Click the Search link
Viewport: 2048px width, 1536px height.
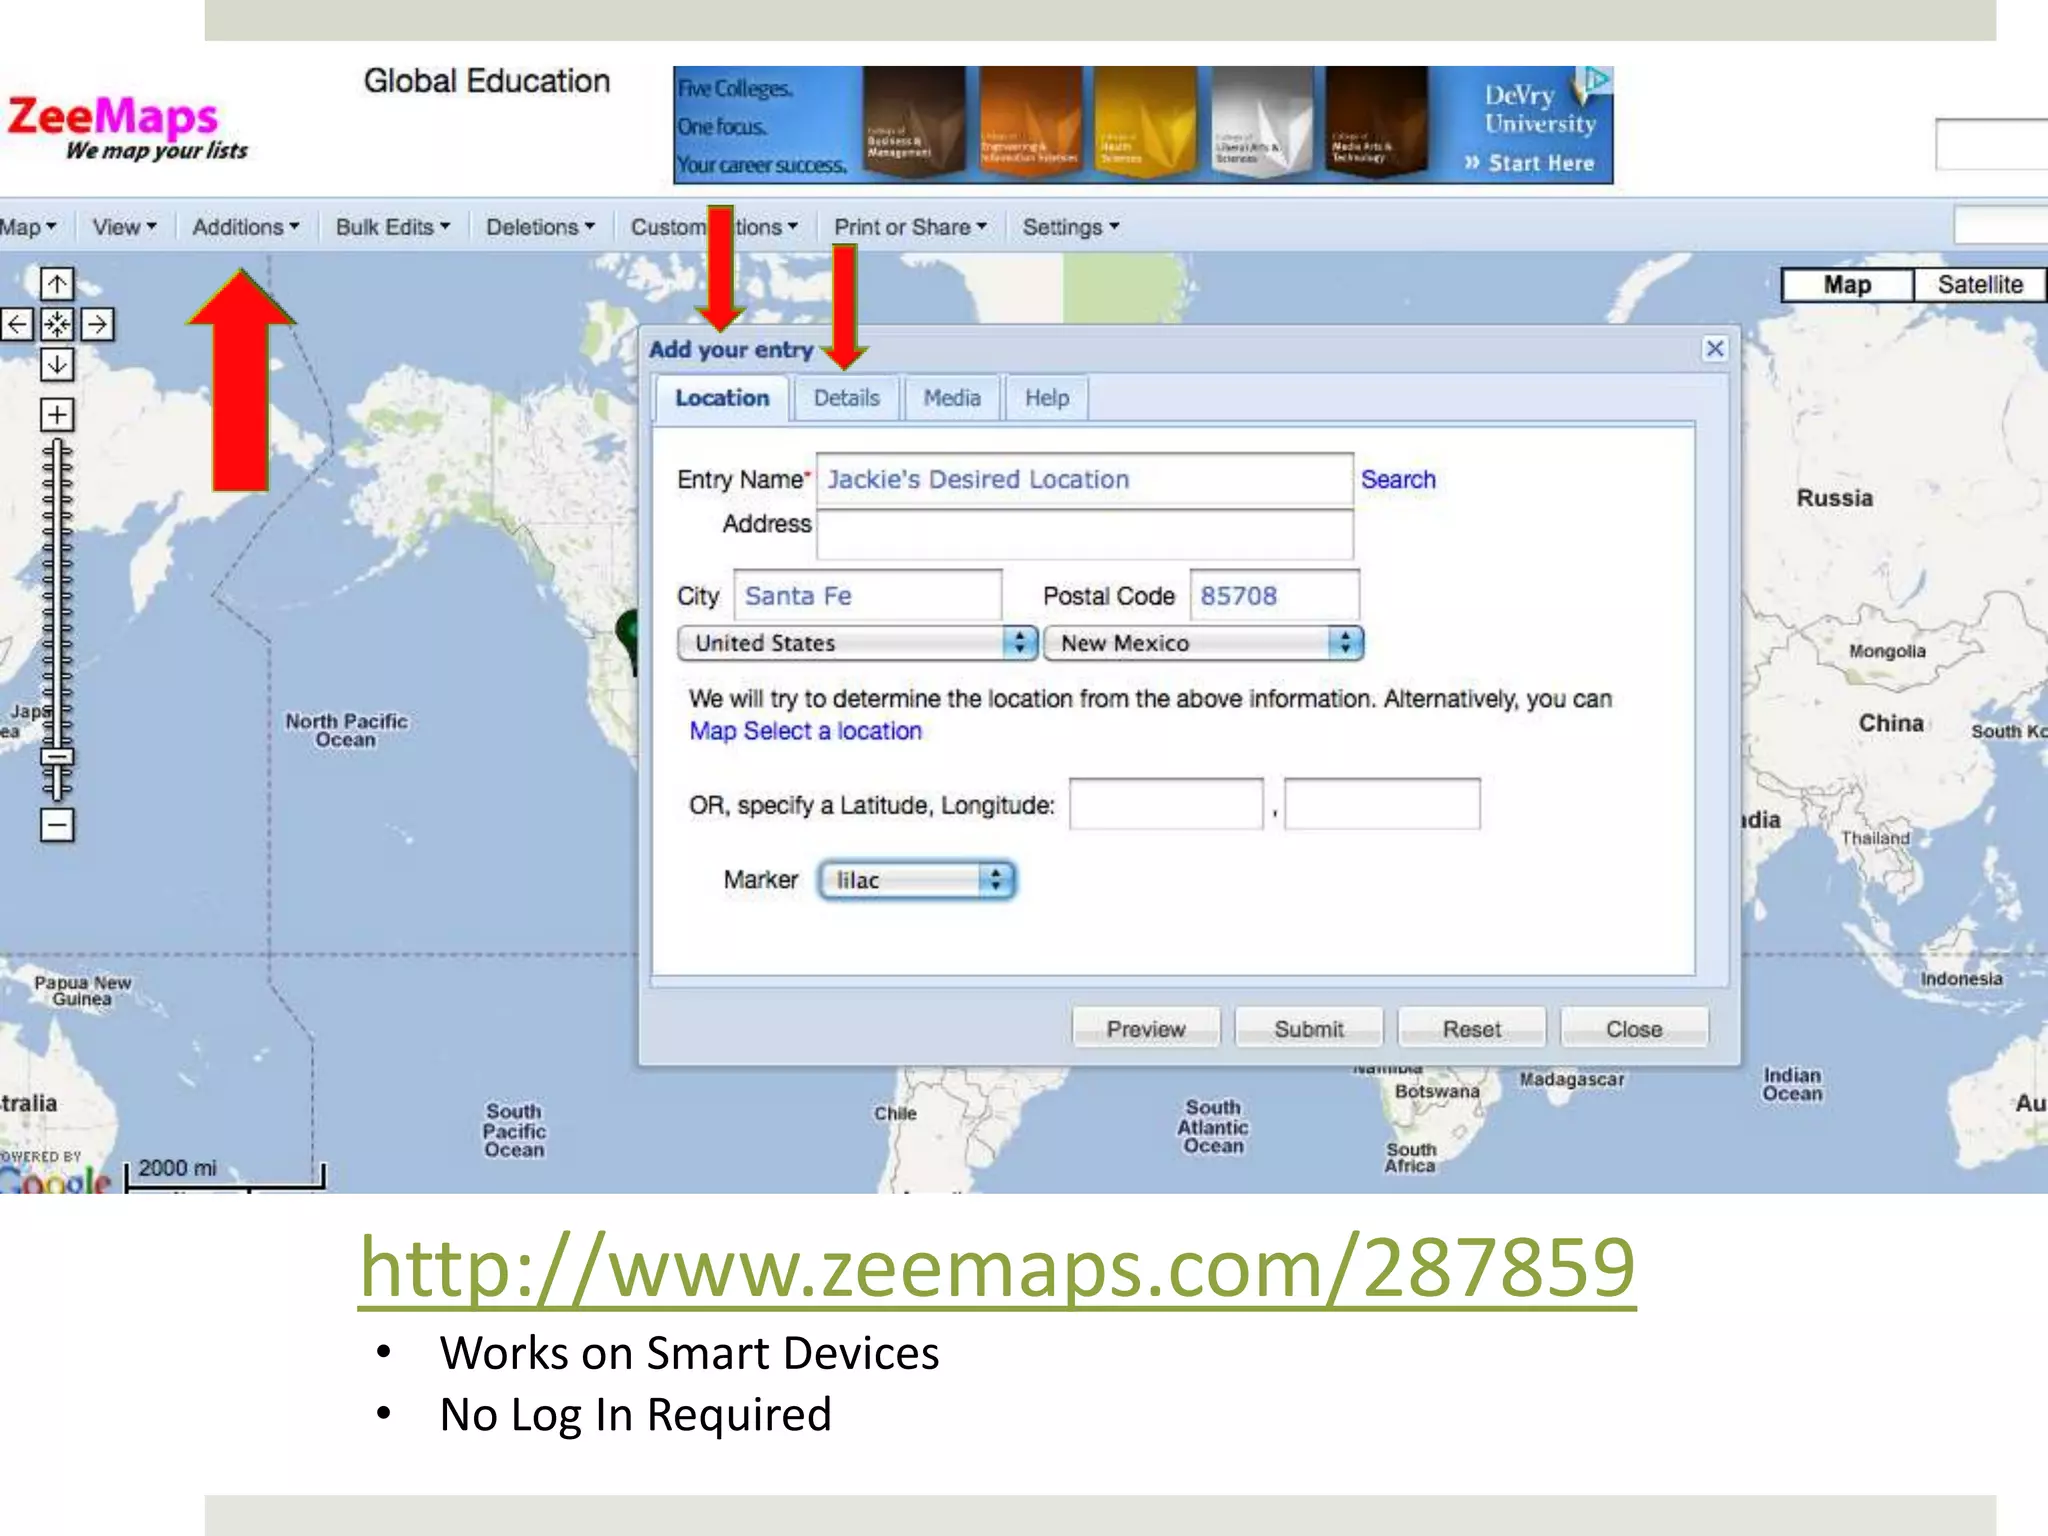click(1397, 479)
